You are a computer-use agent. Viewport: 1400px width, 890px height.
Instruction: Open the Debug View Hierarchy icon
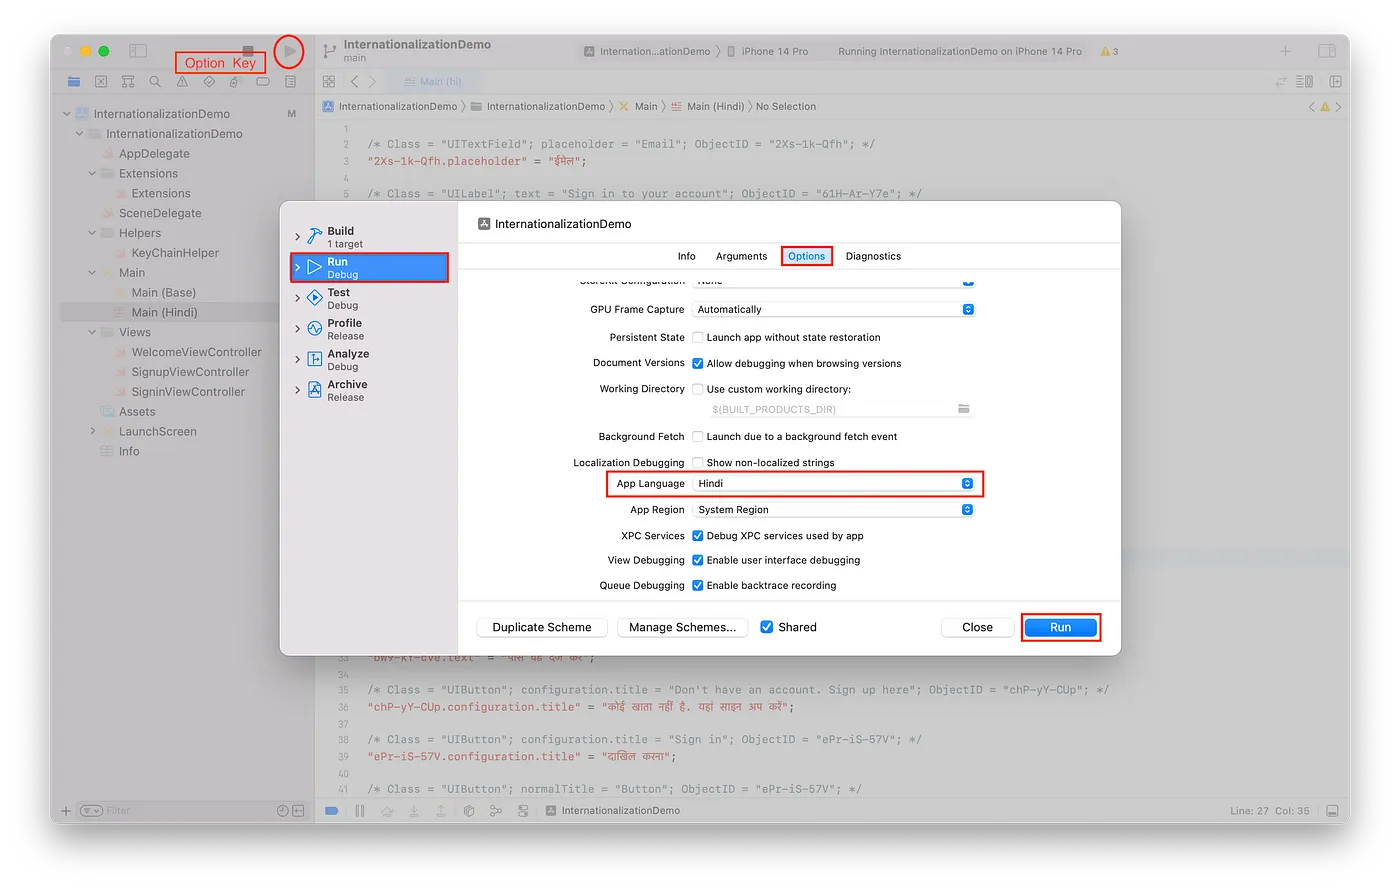click(469, 811)
